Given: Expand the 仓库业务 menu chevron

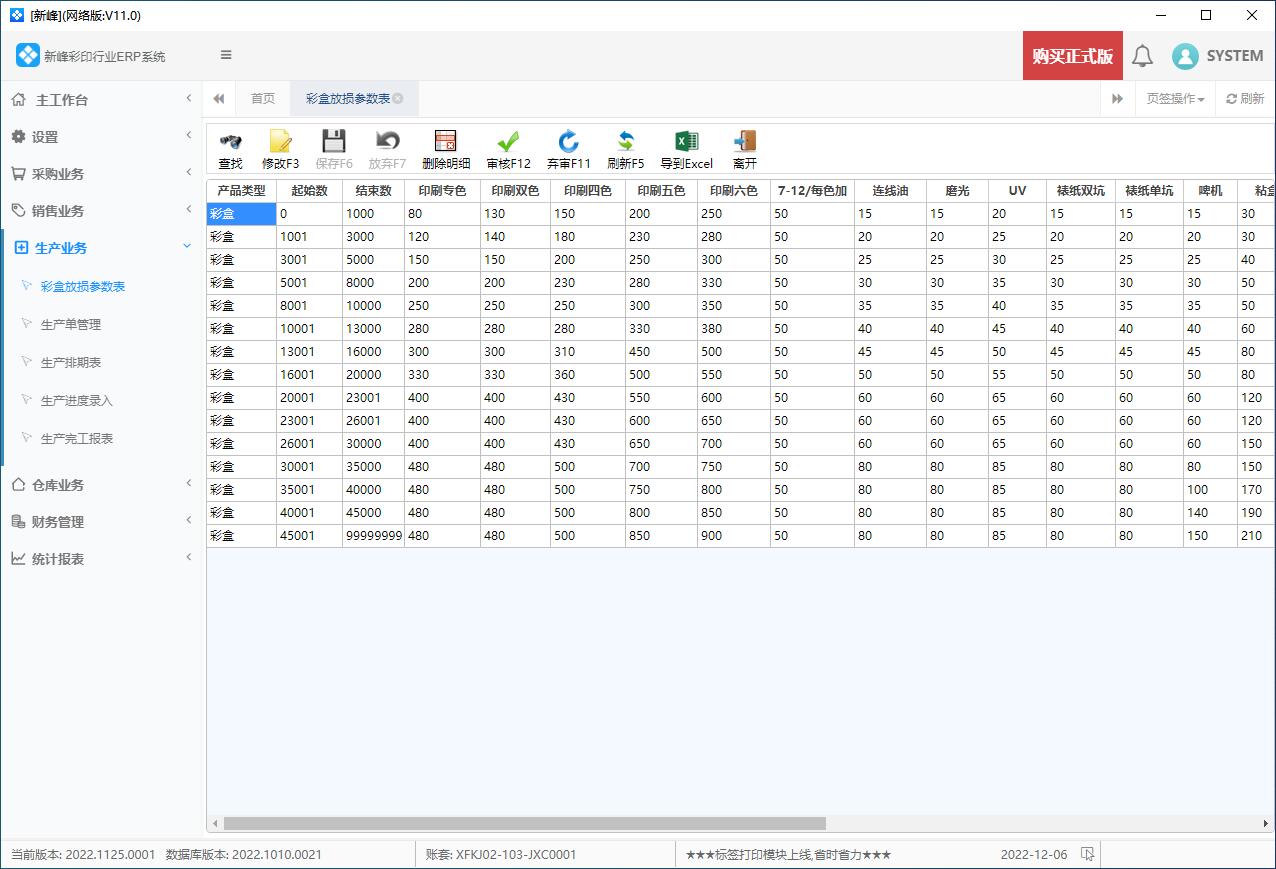Looking at the screenshot, I should (188, 483).
